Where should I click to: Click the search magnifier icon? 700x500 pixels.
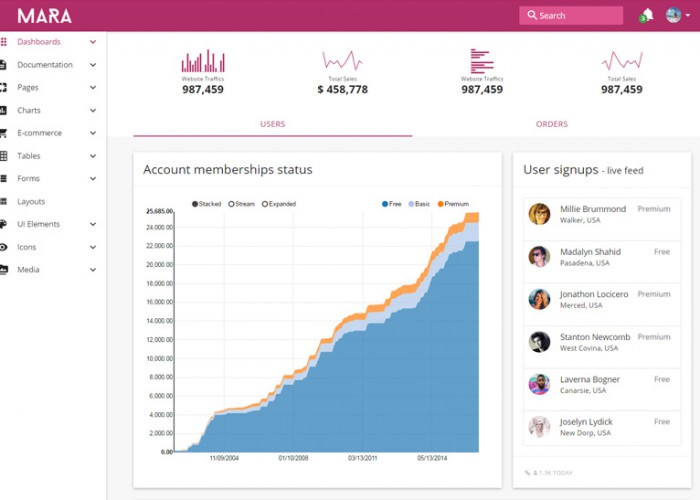532,15
